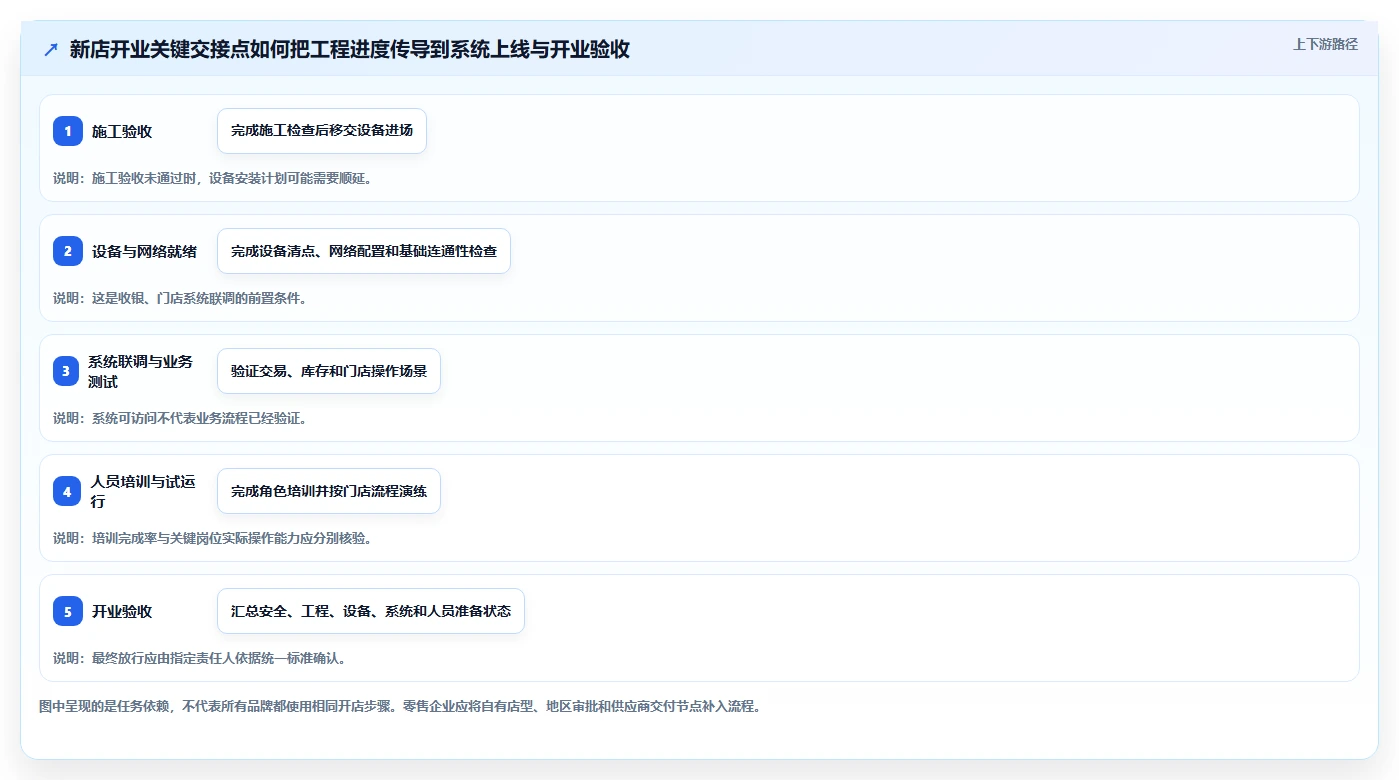Click the step 5 number badge
The height and width of the screenshot is (780, 1399).
point(68,611)
